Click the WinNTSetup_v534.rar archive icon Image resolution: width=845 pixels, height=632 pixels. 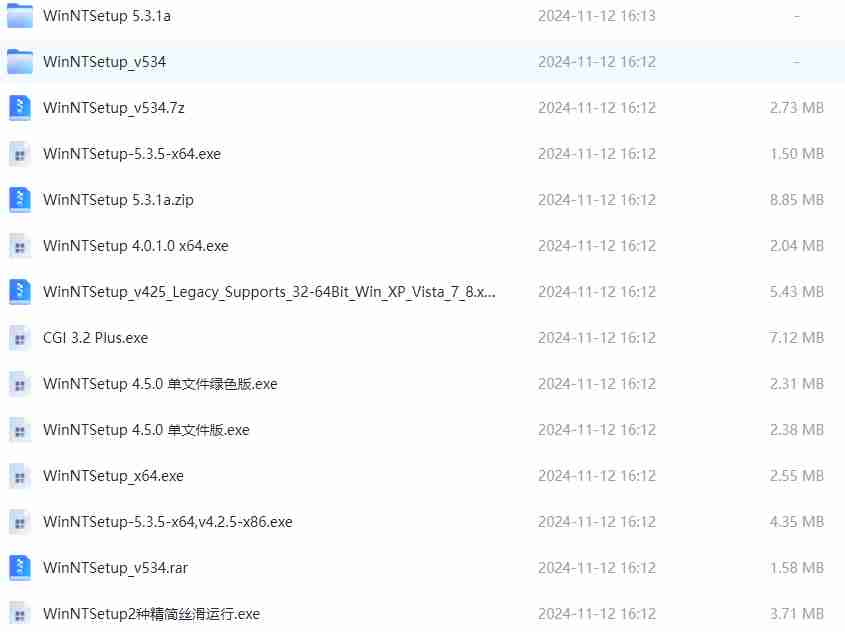click(x=20, y=568)
